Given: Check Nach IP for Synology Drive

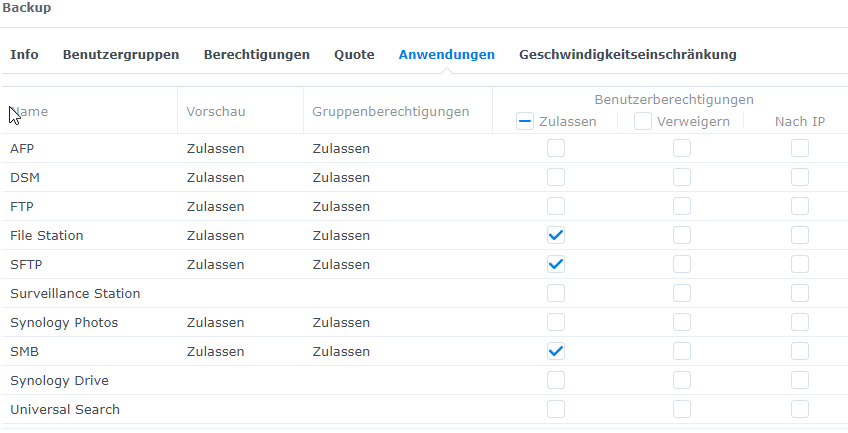Looking at the screenshot, I should click(800, 380).
